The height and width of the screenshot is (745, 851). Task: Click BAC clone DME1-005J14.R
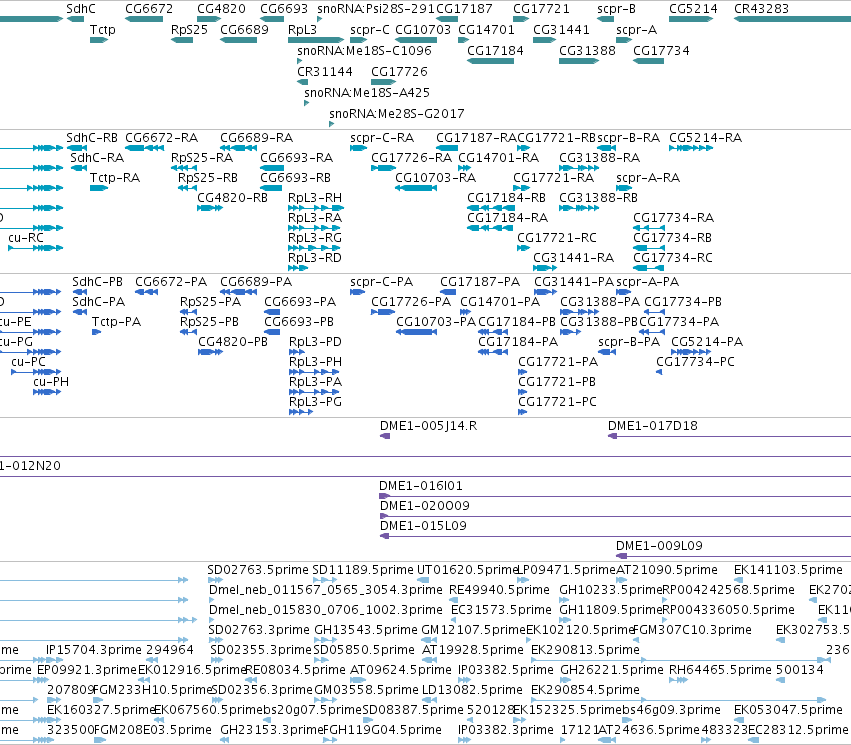pyautogui.click(x=428, y=426)
